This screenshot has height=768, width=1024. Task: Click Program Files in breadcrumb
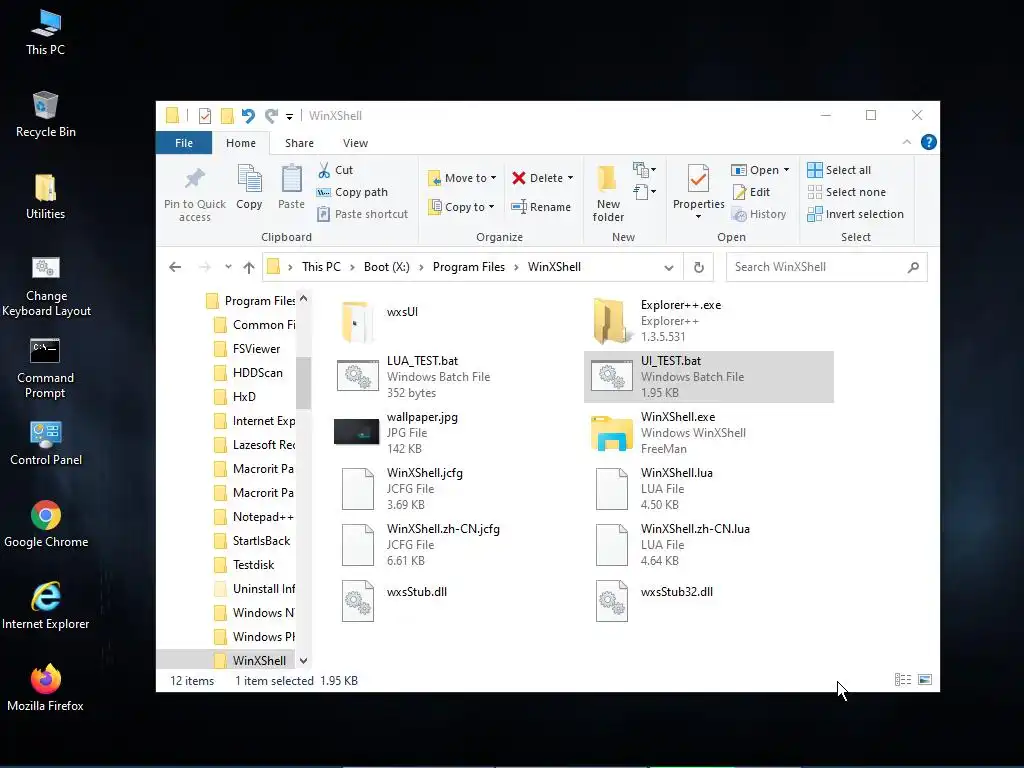click(x=469, y=267)
